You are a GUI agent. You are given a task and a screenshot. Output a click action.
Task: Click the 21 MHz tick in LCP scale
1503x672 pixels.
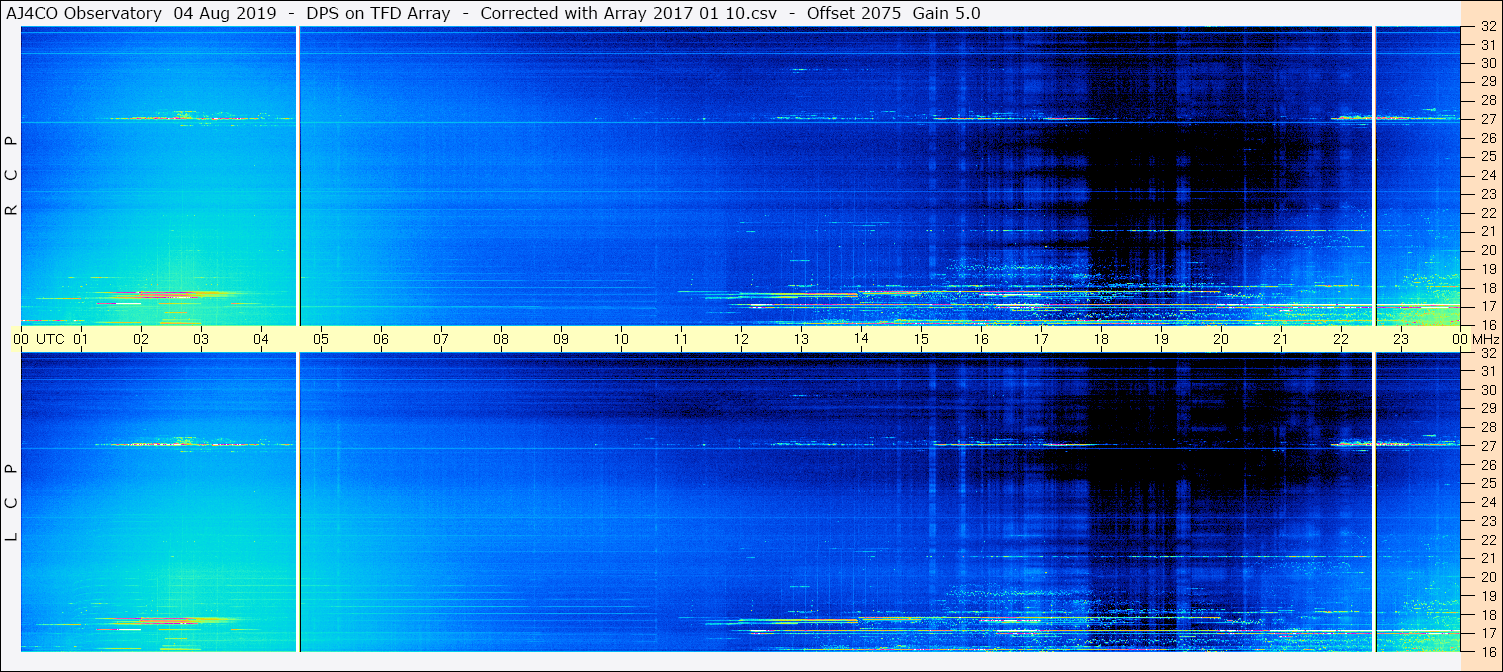click(x=1487, y=558)
